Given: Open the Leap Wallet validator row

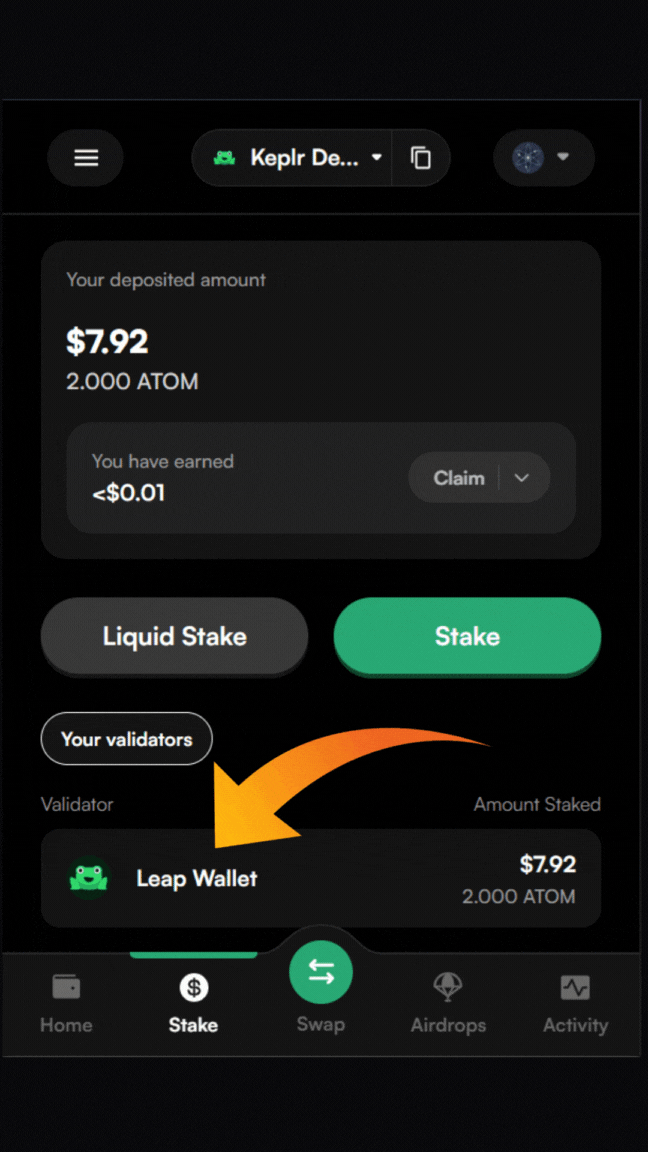Looking at the screenshot, I should pyautogui.click(x=320, y=879).
